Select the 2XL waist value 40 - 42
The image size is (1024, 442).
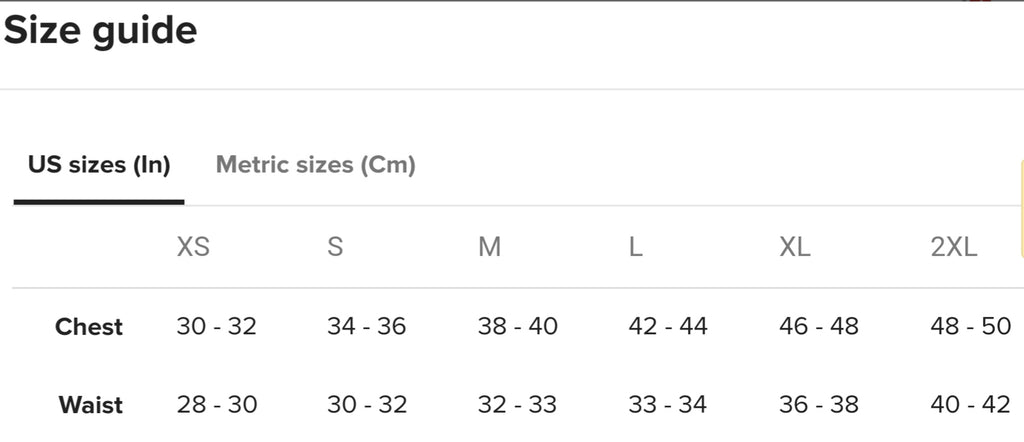point(970,405)
